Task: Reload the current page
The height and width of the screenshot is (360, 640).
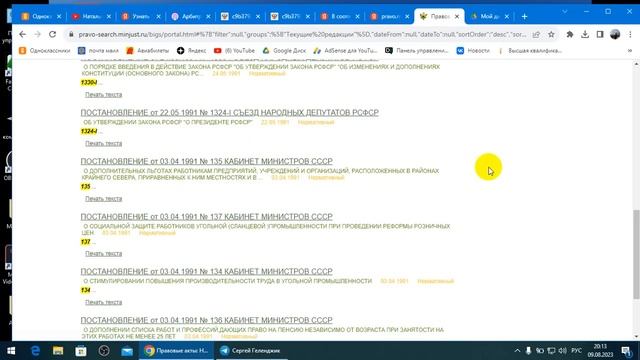Action: tap(53, 35)
